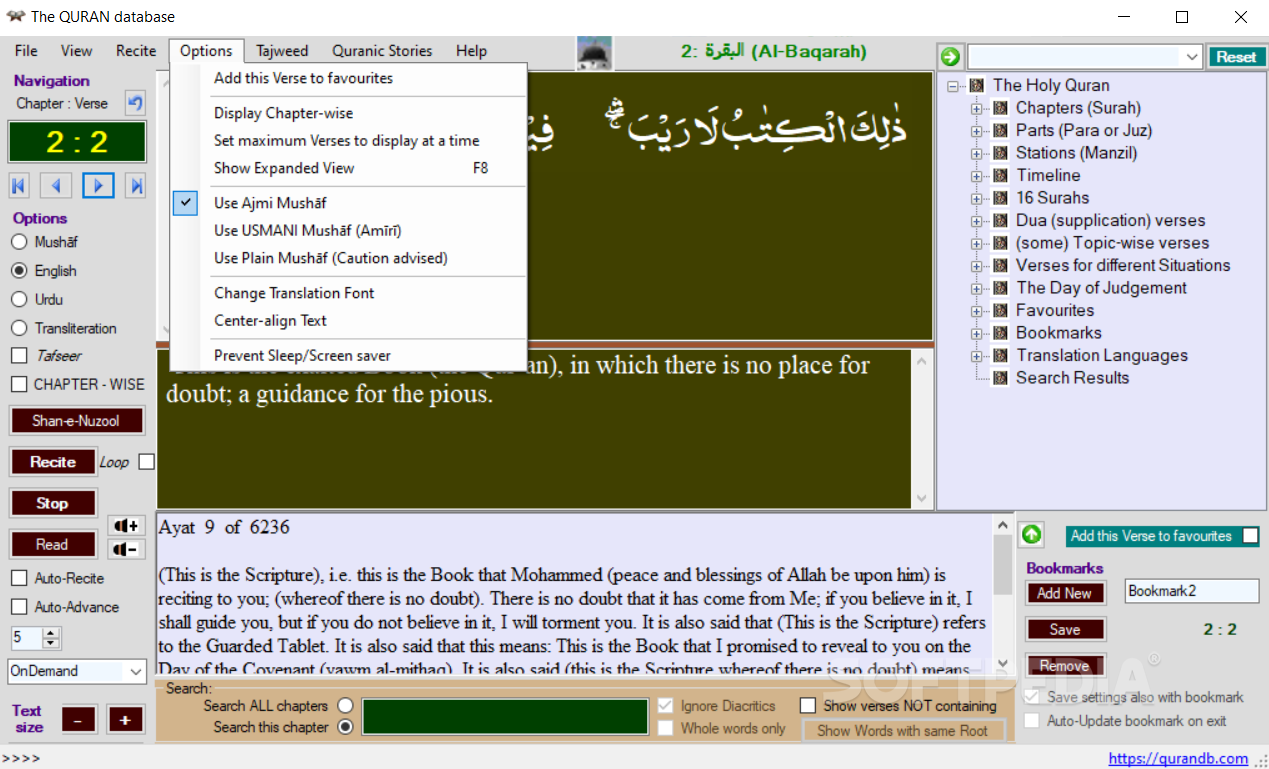The height and width of the screenshot is (769, 1269).
Task: Enable the Tafseer checkbox
Action: pos(19,356)
